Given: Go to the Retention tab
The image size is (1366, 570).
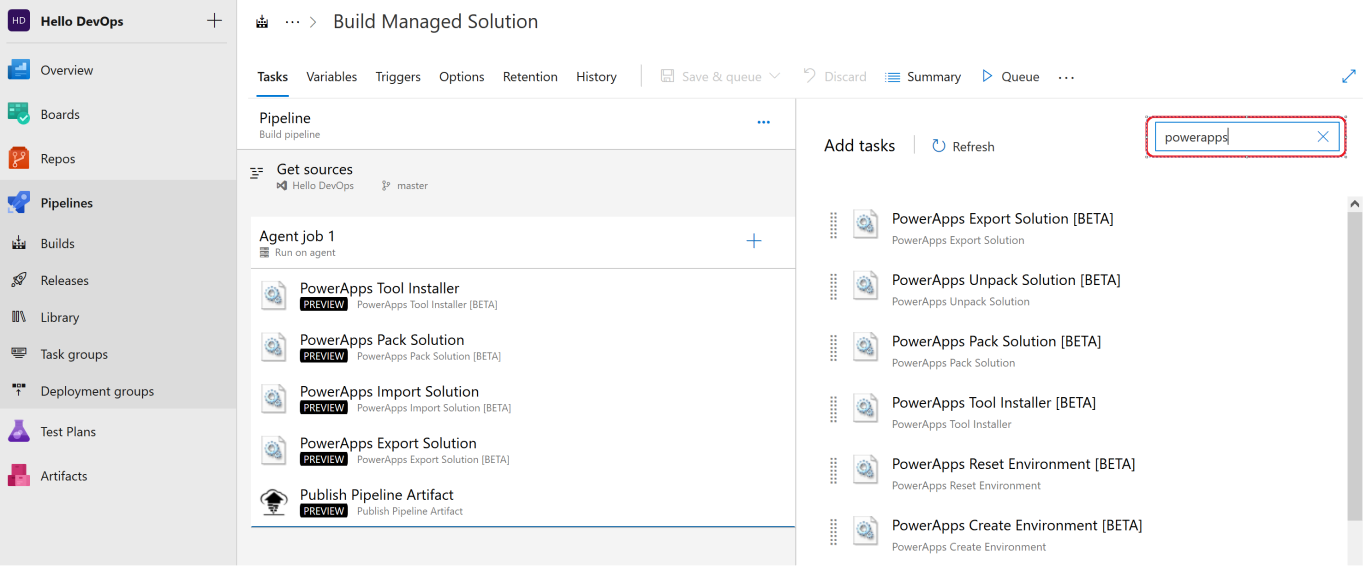Looking at the screenshot, I should point(530,77).
